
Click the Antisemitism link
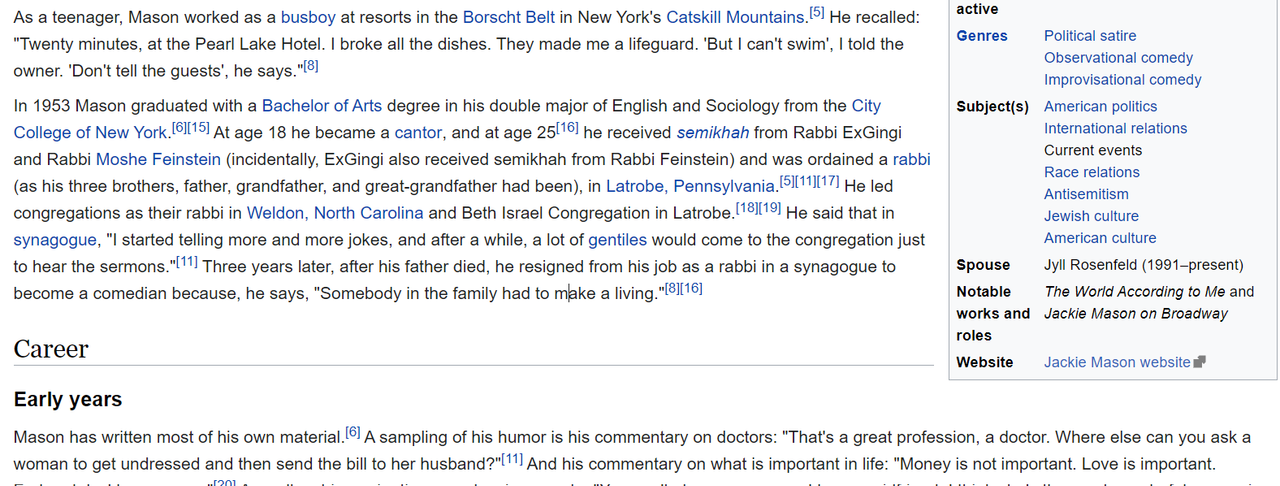[1086, 194]
